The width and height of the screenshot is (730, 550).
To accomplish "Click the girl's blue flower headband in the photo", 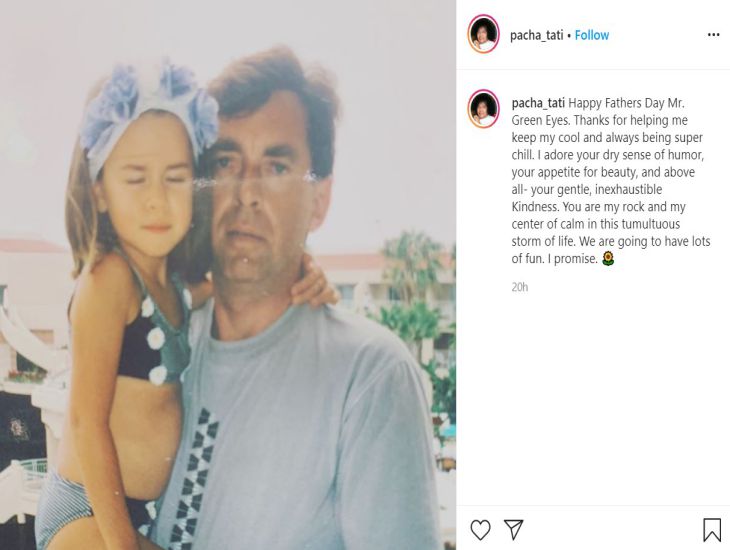I will click(x=149, y=112).
